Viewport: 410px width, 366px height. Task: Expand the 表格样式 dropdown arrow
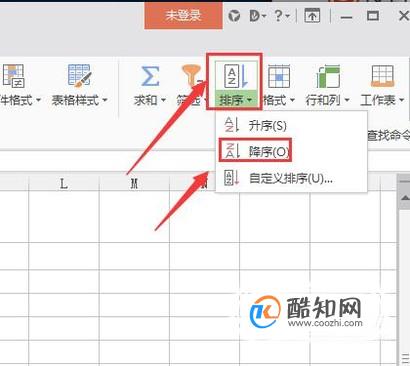tap(105, 100)
